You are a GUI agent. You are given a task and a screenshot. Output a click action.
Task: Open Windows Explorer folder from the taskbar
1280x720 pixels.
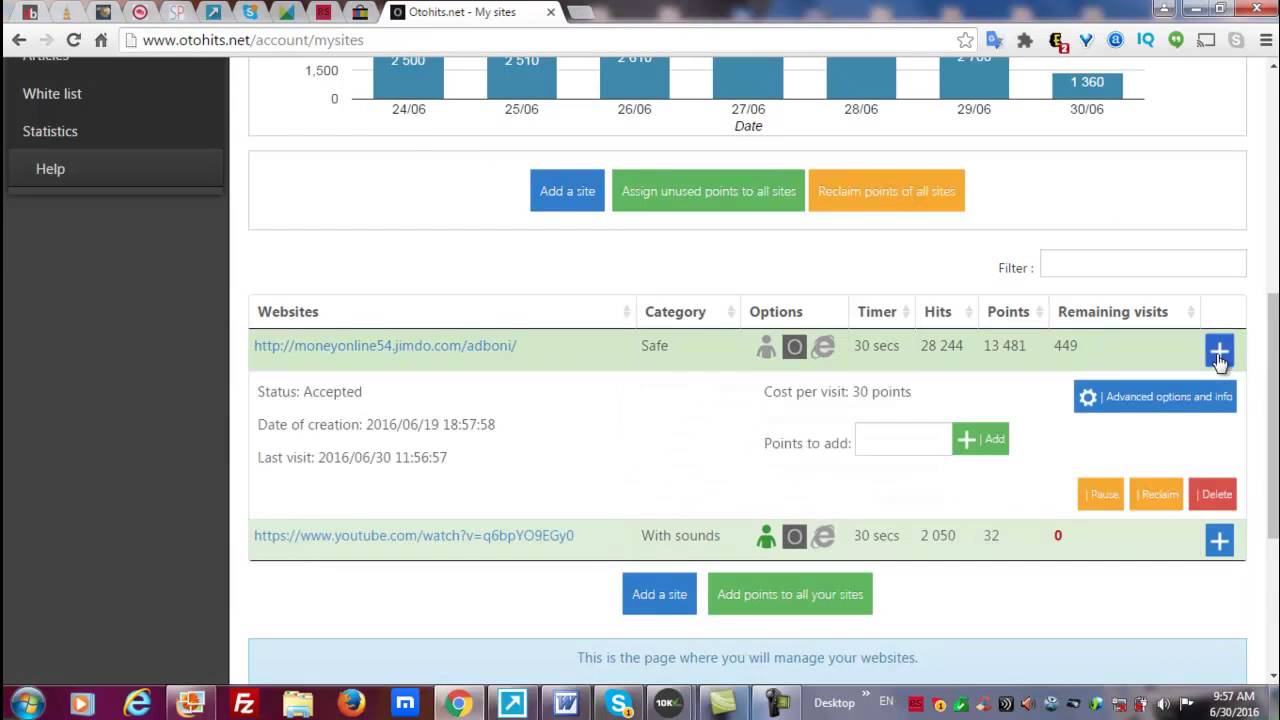click(x=298, y=703)
